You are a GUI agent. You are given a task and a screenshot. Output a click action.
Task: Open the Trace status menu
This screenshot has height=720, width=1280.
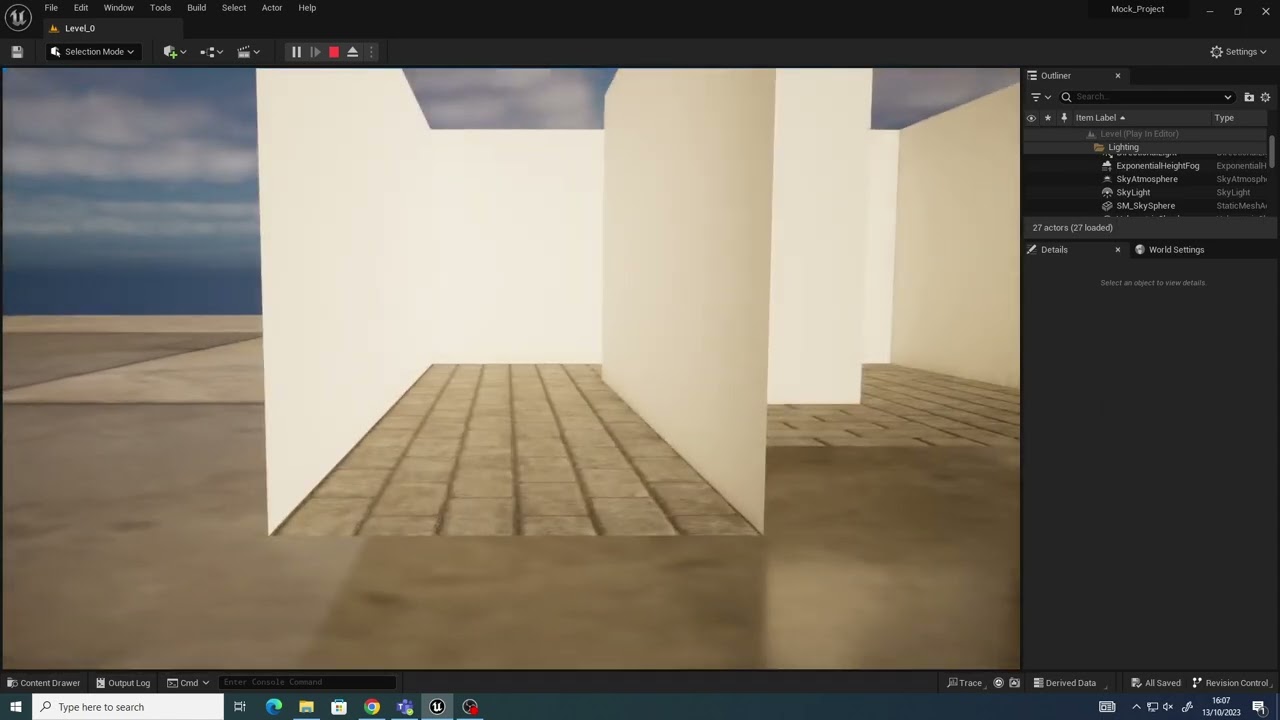tap(965, 683)
